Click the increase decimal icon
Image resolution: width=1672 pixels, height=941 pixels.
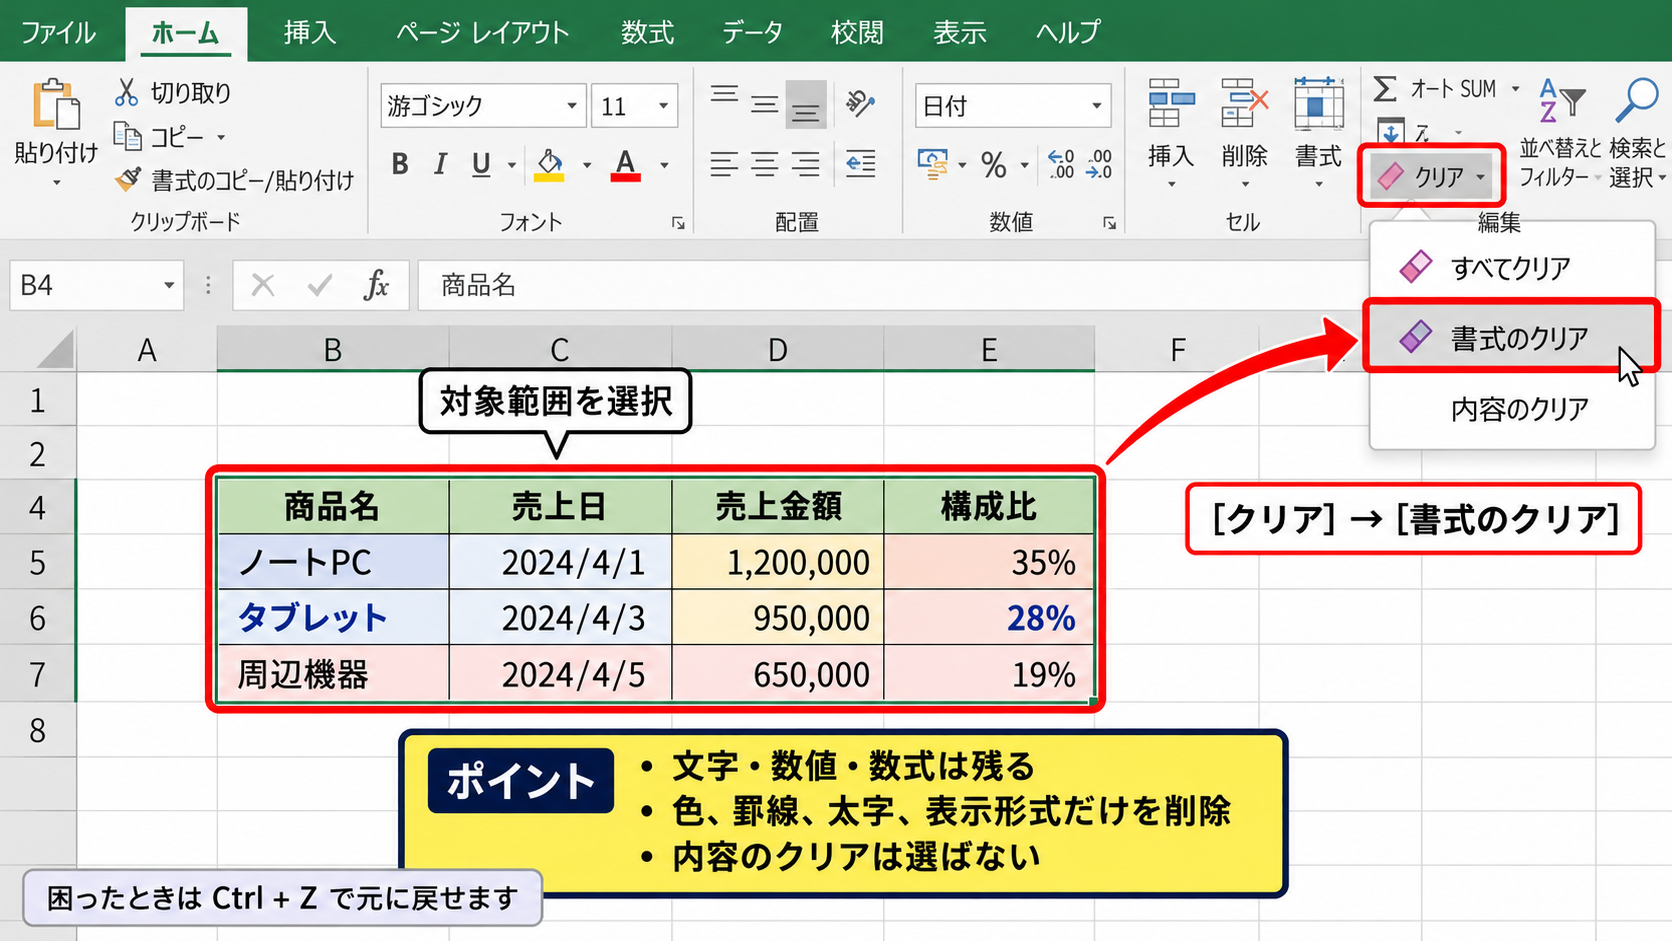tap(1061, 164)
